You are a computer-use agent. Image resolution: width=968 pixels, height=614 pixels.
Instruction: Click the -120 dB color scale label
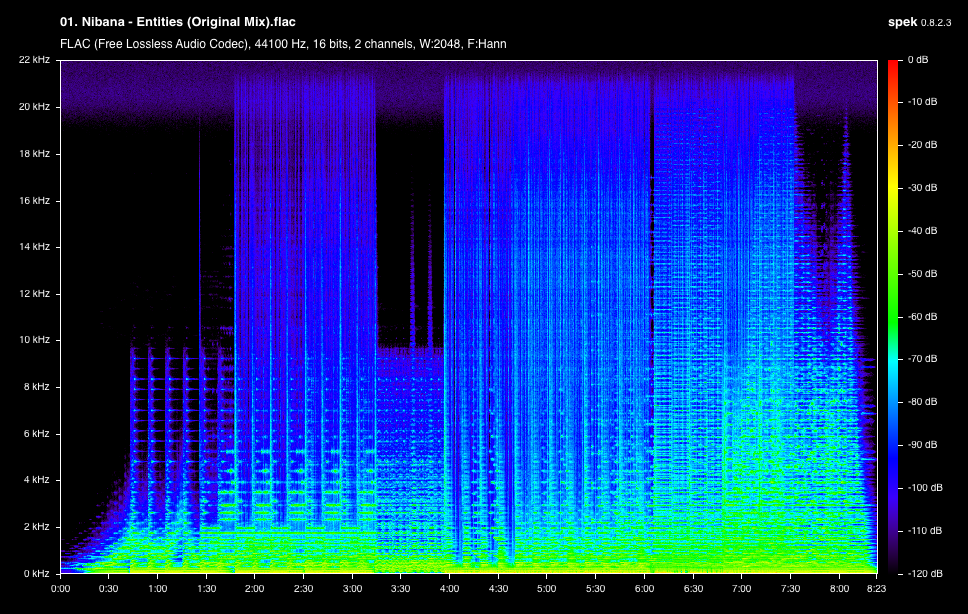pyautogui.click(x=925, y=573)
